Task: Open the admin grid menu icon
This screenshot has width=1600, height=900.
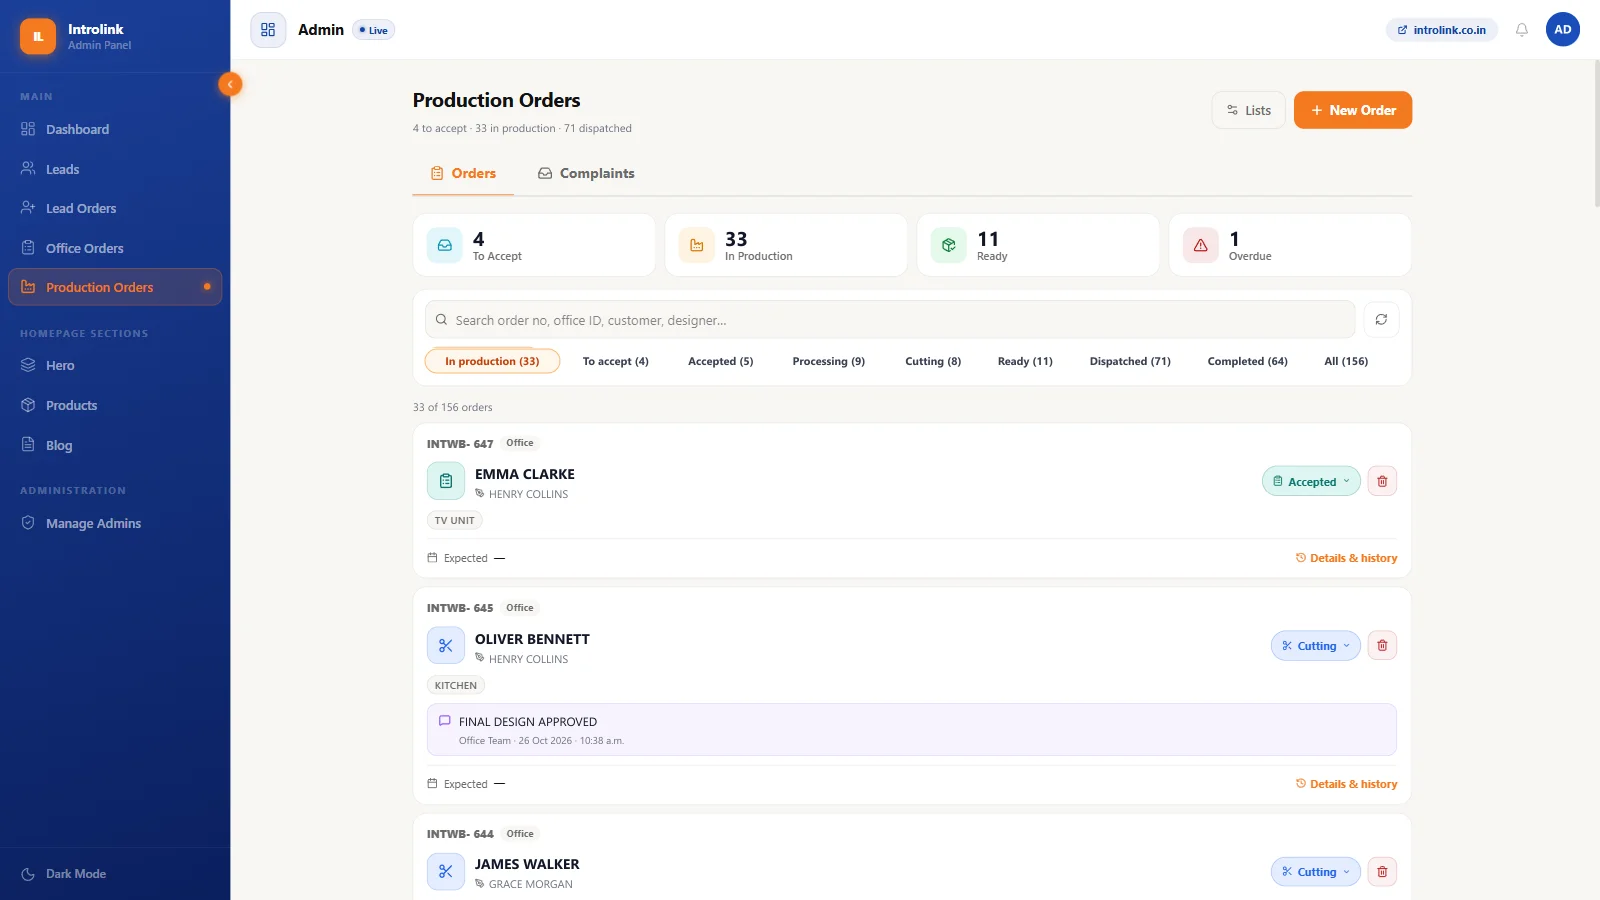Action: pos(268,30)
